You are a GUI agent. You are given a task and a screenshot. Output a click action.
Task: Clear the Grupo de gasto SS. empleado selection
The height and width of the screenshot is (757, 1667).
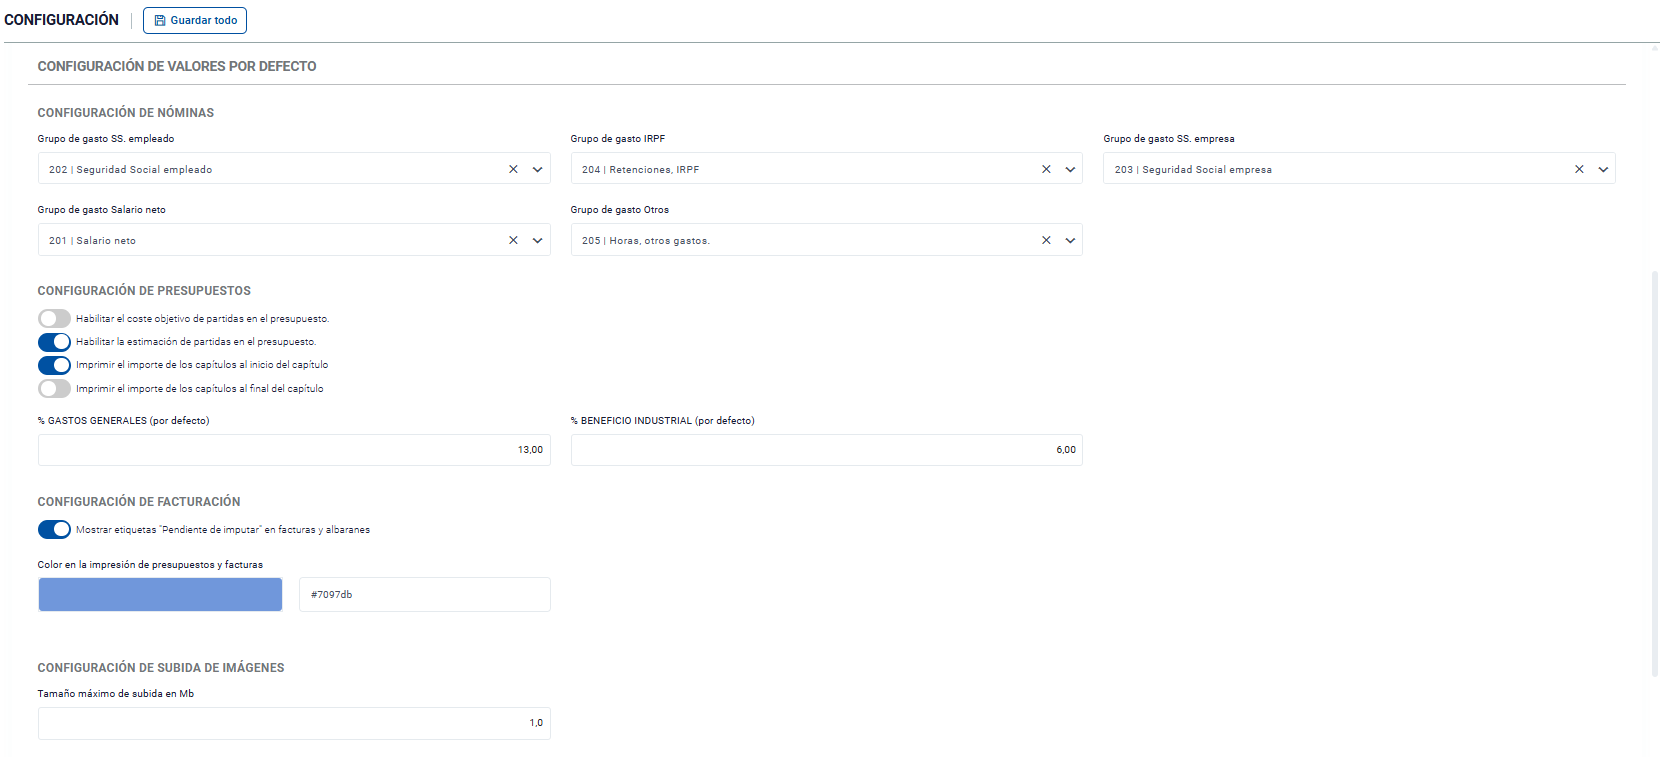(x=513, y=169)
